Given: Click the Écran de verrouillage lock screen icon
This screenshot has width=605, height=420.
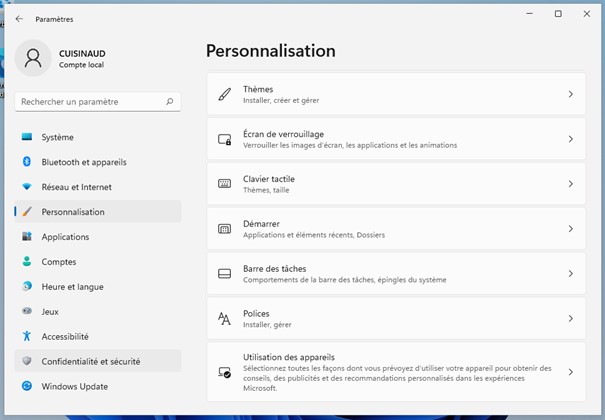Looking at the screenshot, I should pyautogui.click(x=224, y=139).
